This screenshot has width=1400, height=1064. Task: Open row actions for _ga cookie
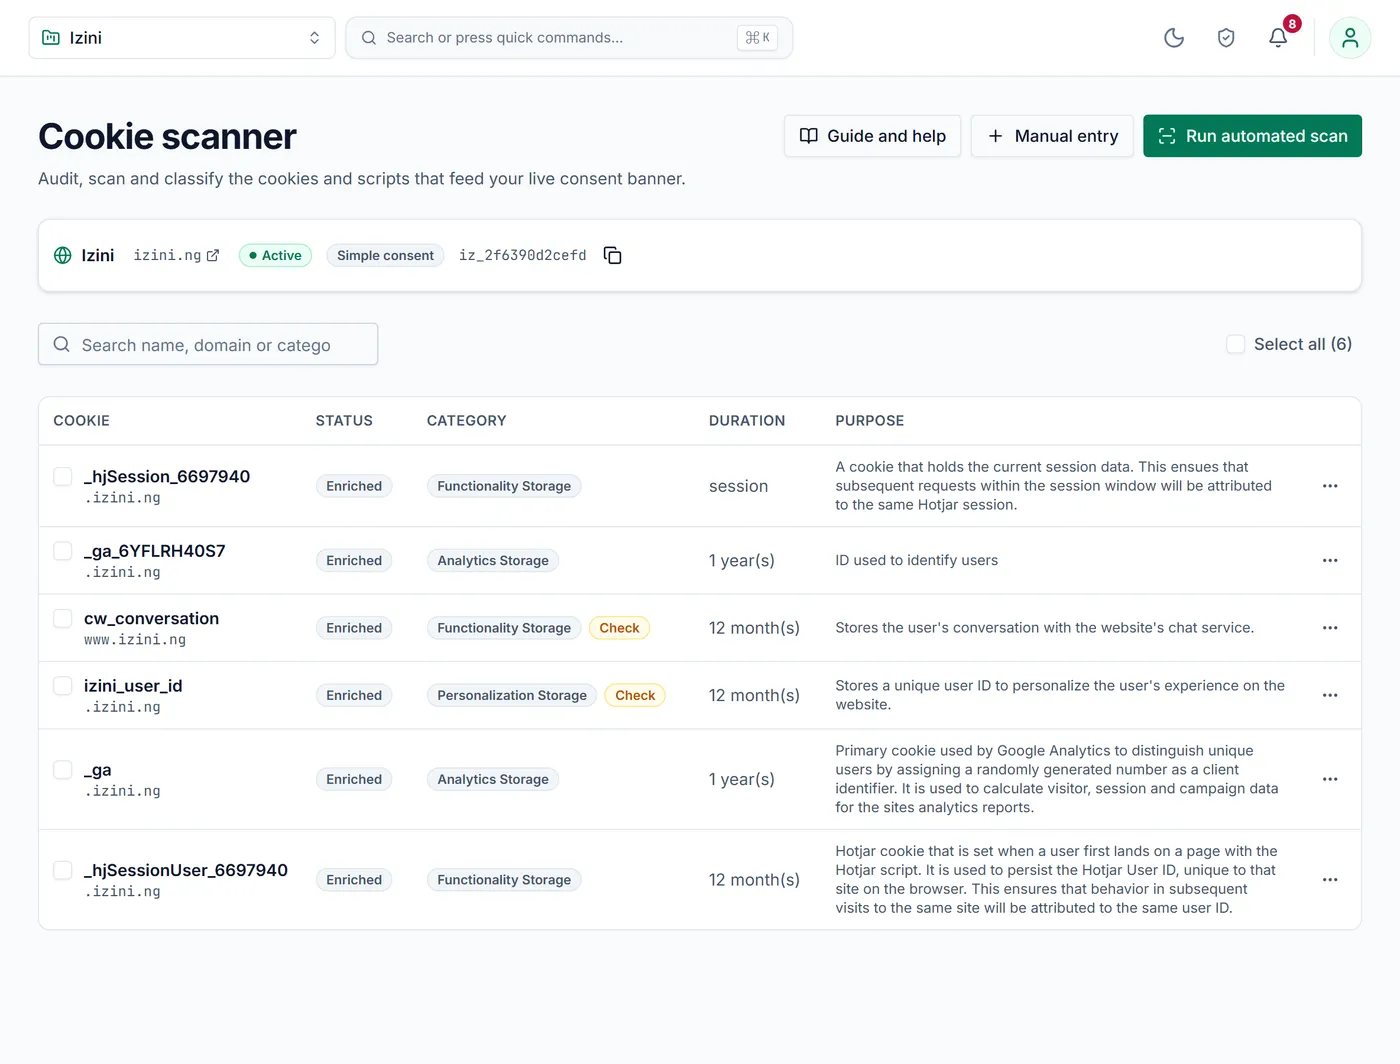[x=1330, y=779]
